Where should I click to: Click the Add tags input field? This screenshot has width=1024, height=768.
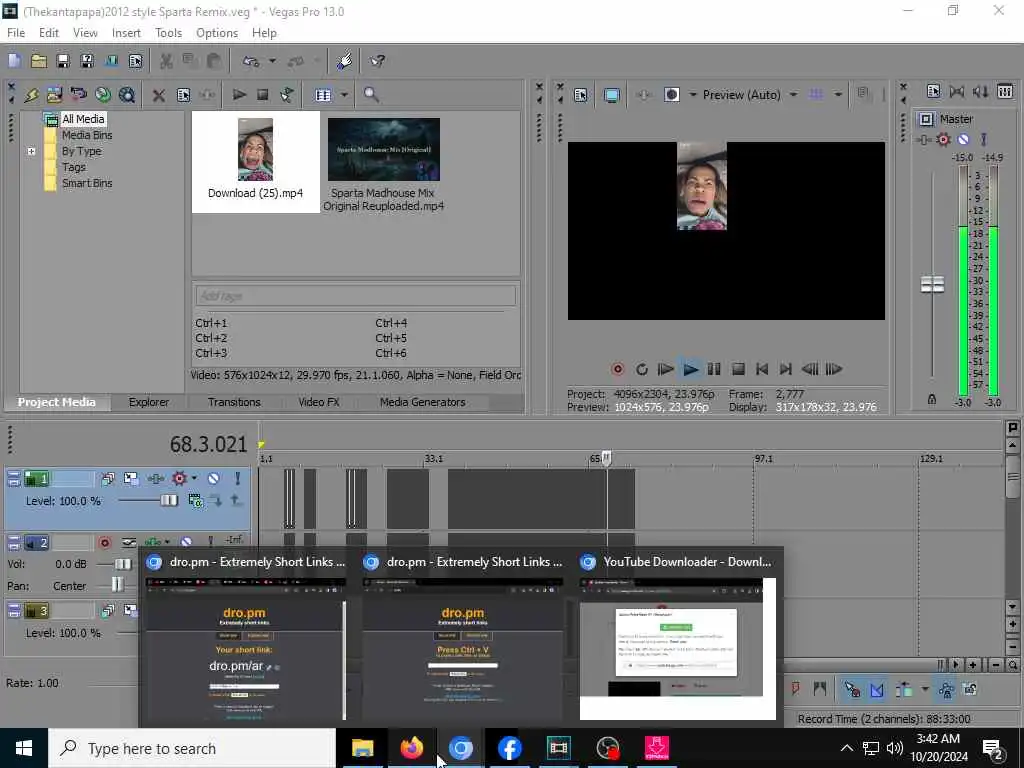355,296
